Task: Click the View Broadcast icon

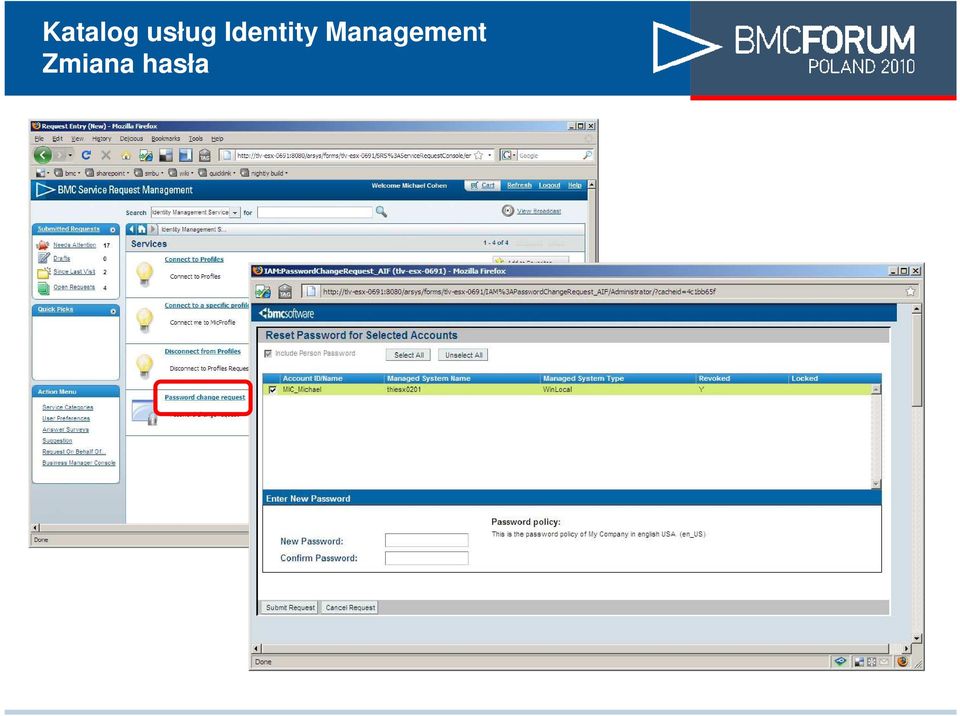Action: (508, 211)
